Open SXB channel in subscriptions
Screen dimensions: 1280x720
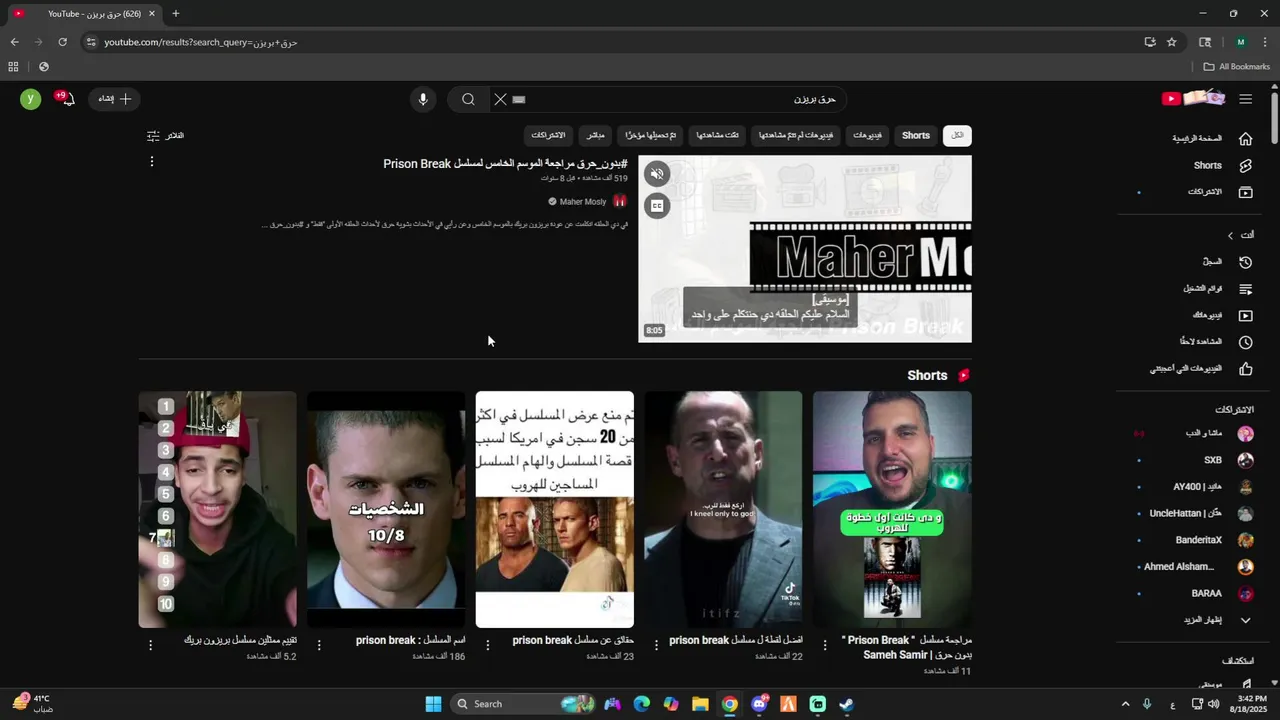coord(1212,460)
